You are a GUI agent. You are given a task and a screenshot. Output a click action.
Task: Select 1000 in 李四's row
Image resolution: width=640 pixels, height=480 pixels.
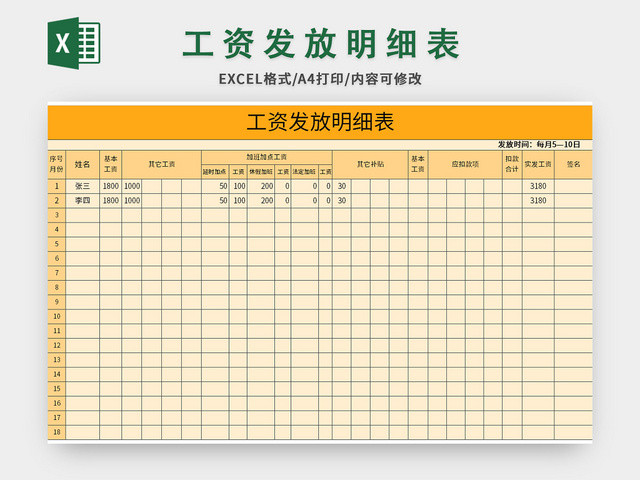[132, 200]
